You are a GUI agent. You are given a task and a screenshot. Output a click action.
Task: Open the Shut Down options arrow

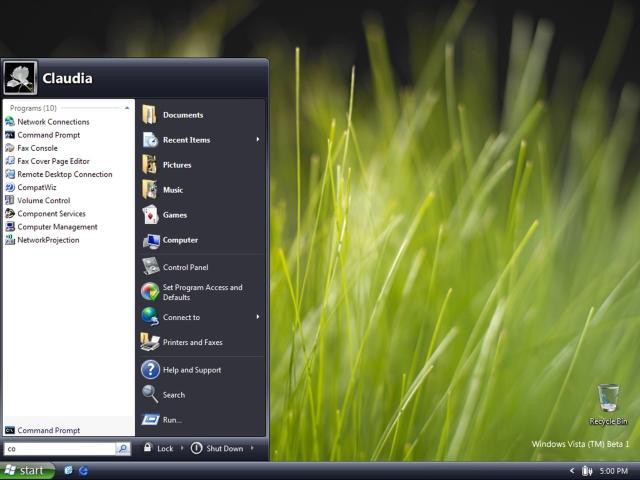pos(252,449)
